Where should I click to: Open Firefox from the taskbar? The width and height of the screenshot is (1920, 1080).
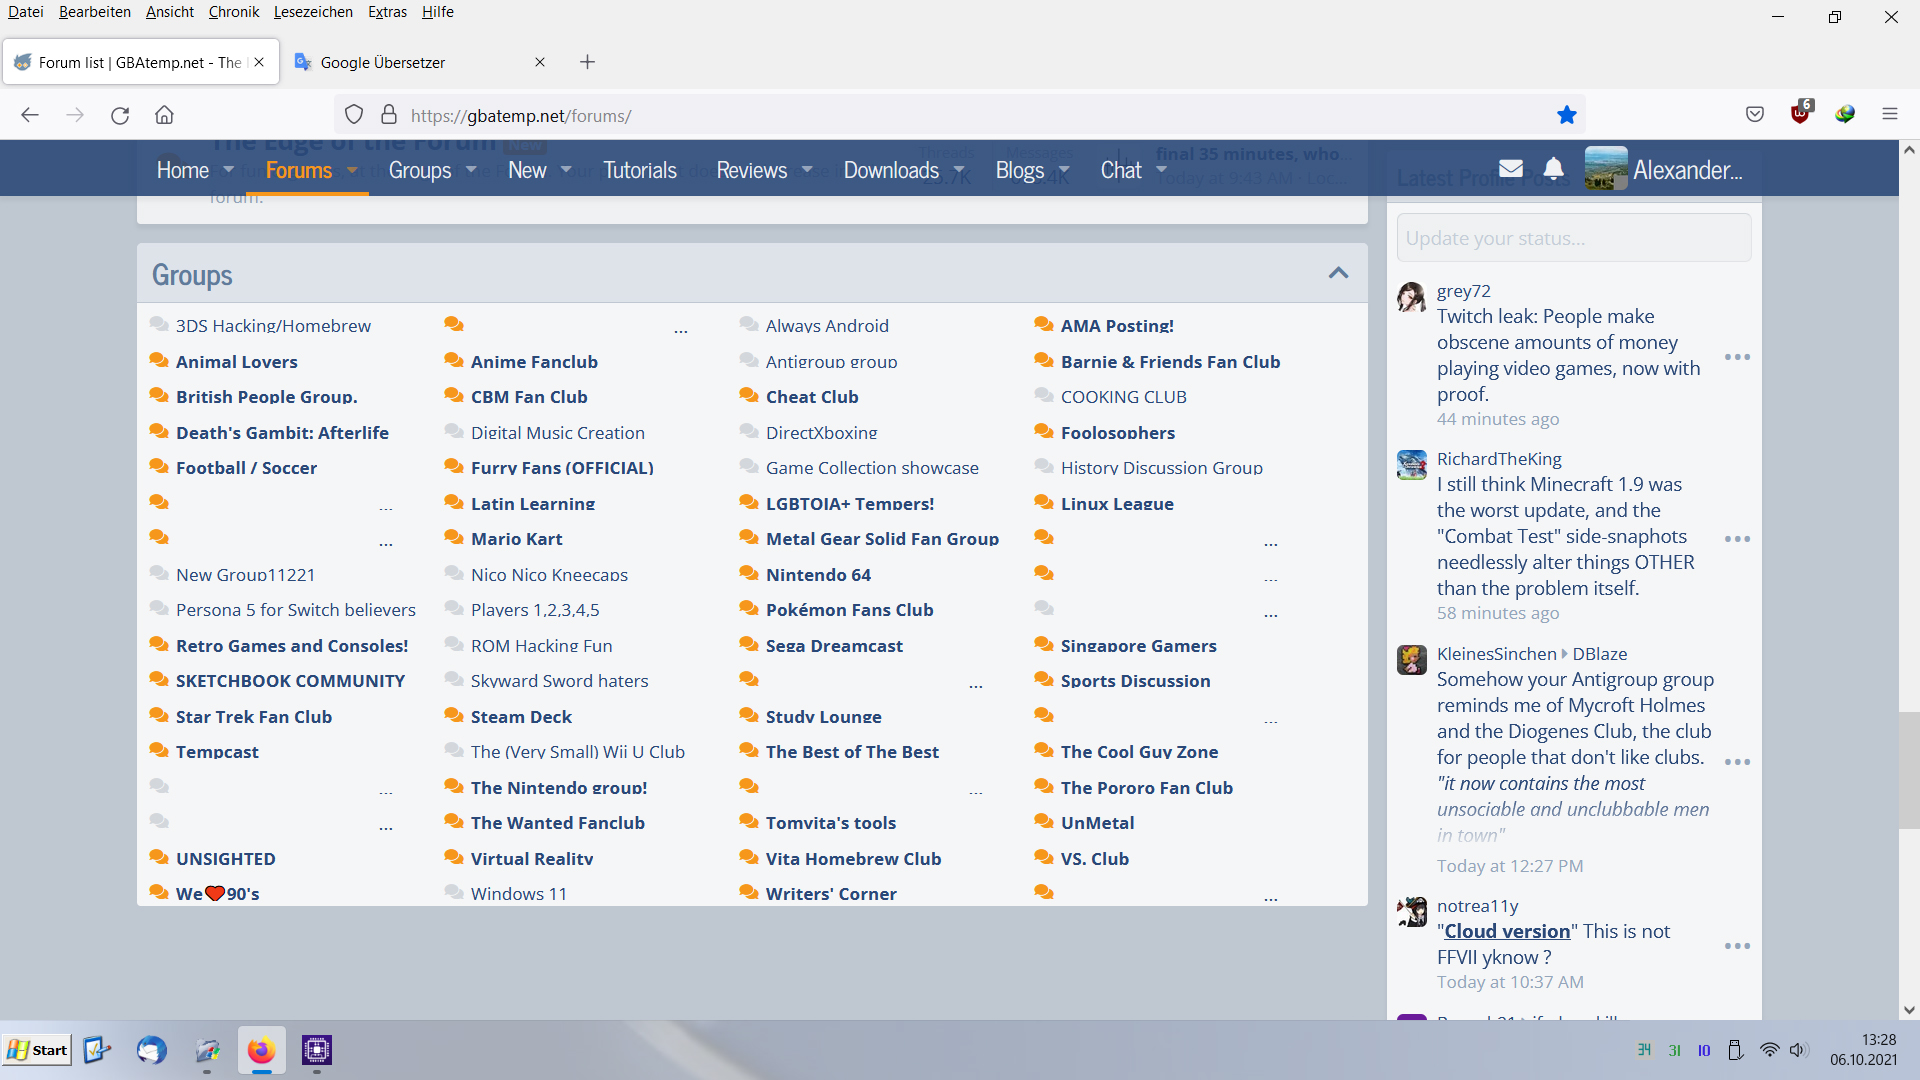pos(261,1050)
